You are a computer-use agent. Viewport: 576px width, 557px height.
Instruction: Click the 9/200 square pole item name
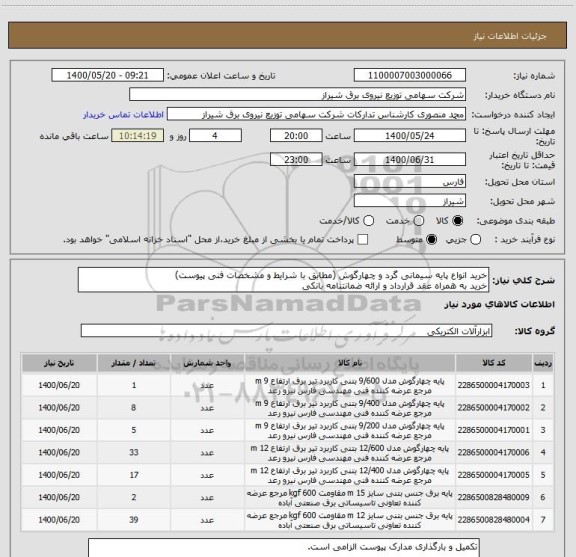pos(350,431)
